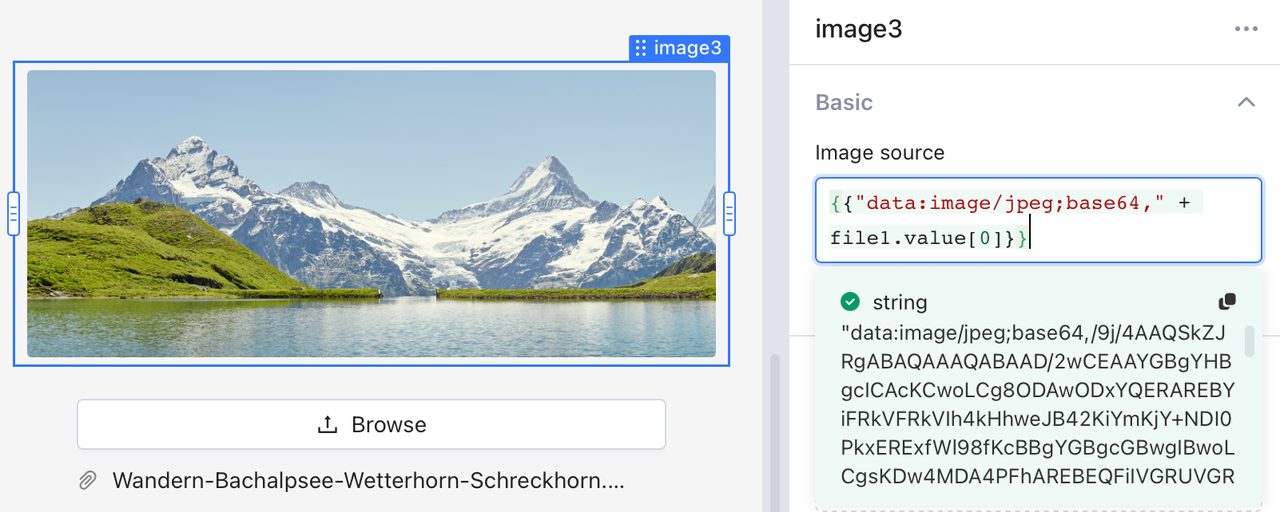1280x512 pixels.
Task: Click the image3 title in the inspector
Action: (859, 29)
